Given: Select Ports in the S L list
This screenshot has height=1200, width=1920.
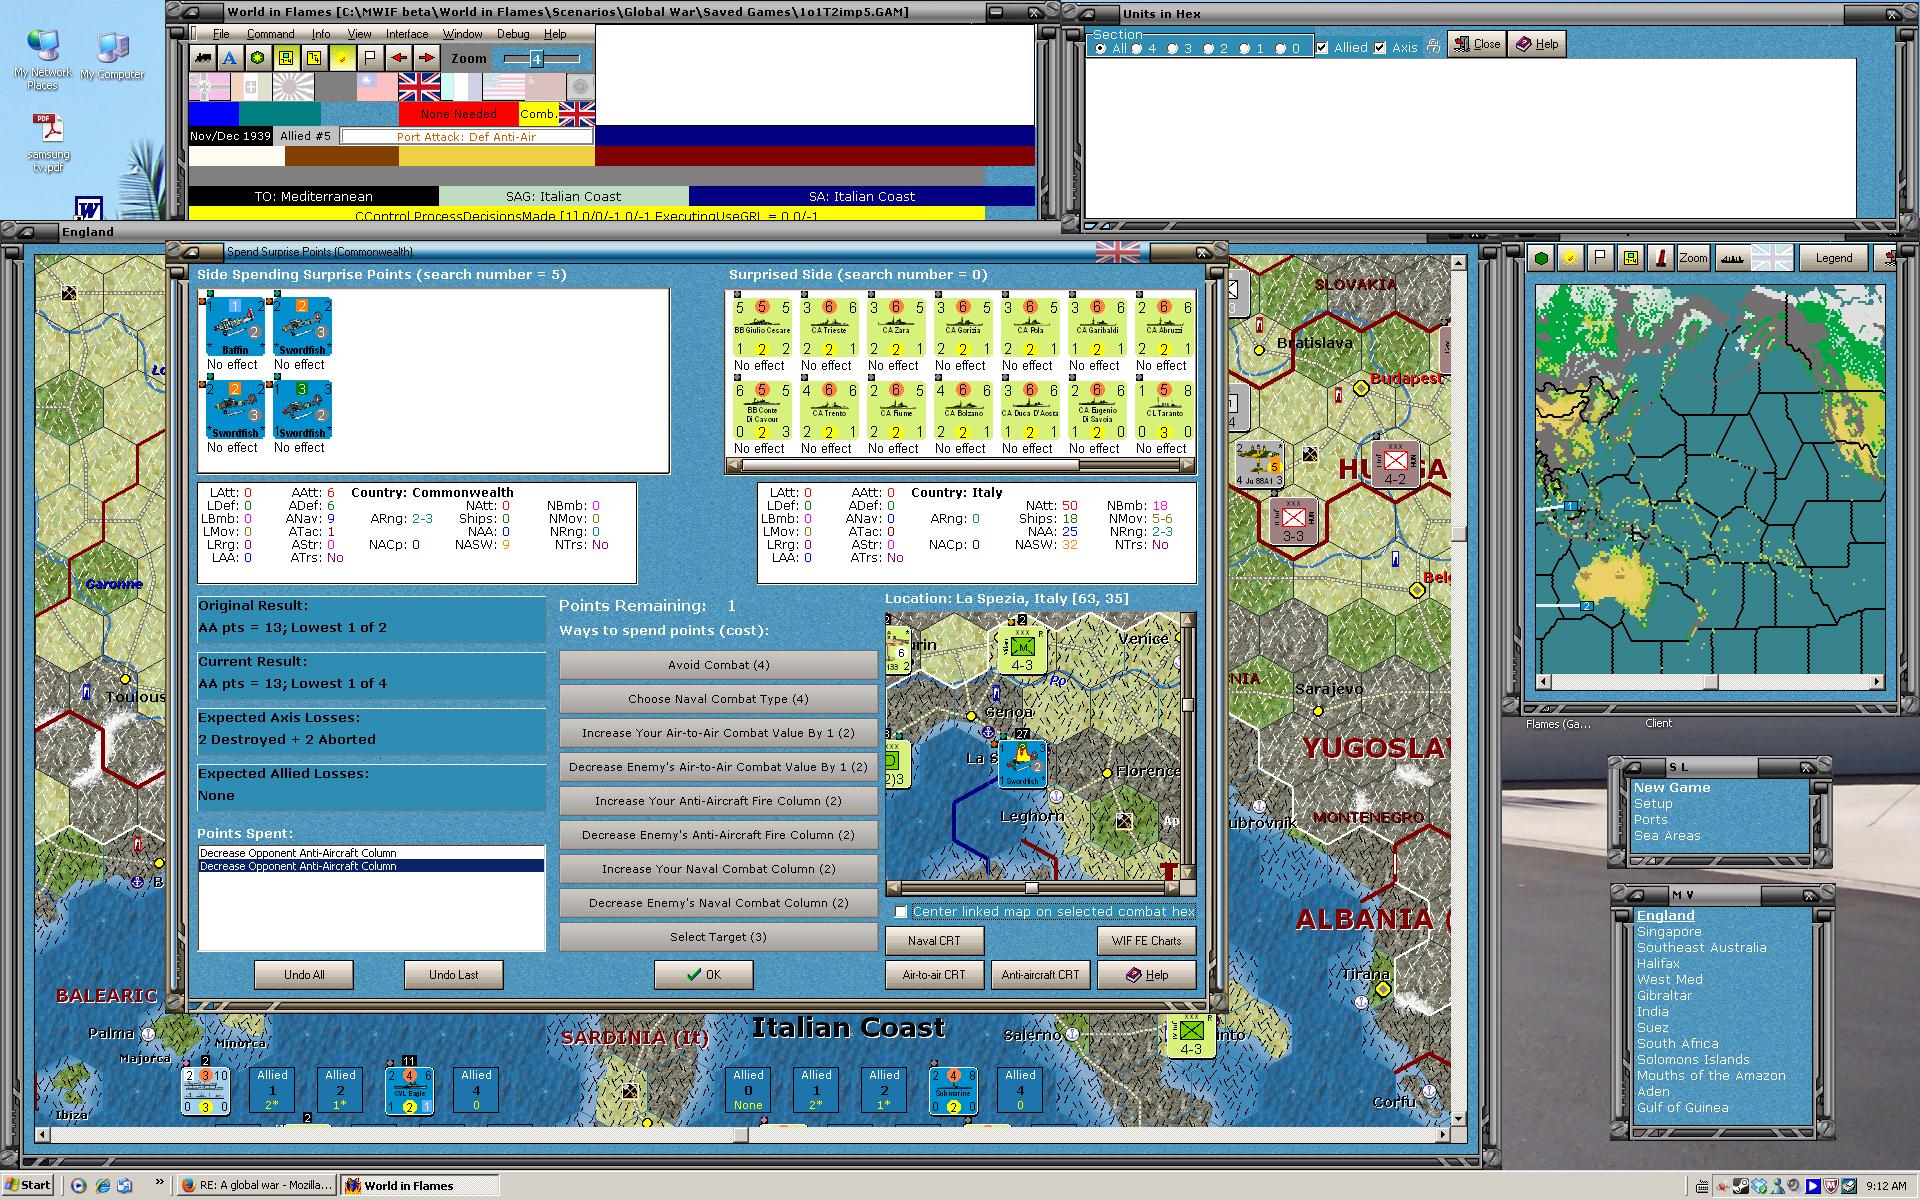Looking at the screenshot, I should [x=1650, y=820].
